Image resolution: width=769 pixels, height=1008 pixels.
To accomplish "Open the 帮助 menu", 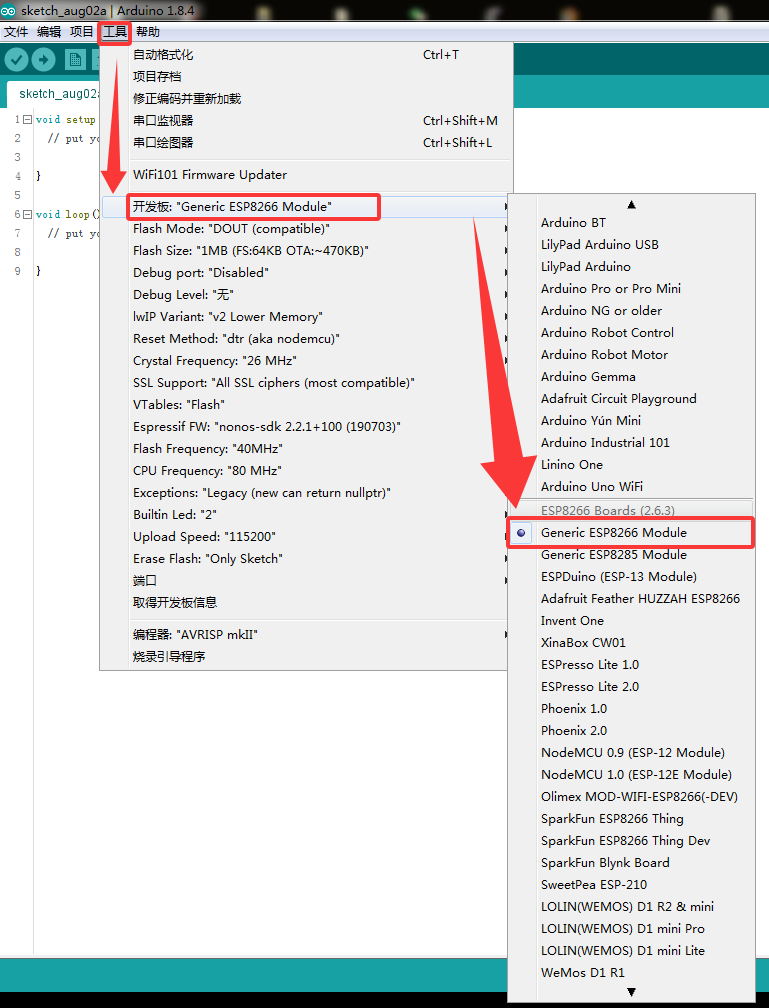I will [x=148, y=32].
